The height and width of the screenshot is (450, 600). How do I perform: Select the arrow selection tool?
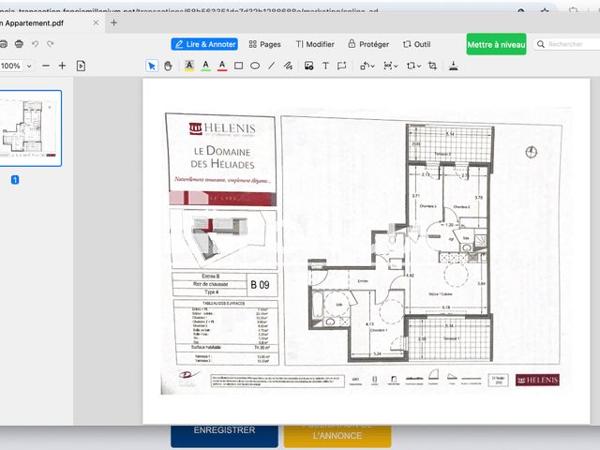152,66
